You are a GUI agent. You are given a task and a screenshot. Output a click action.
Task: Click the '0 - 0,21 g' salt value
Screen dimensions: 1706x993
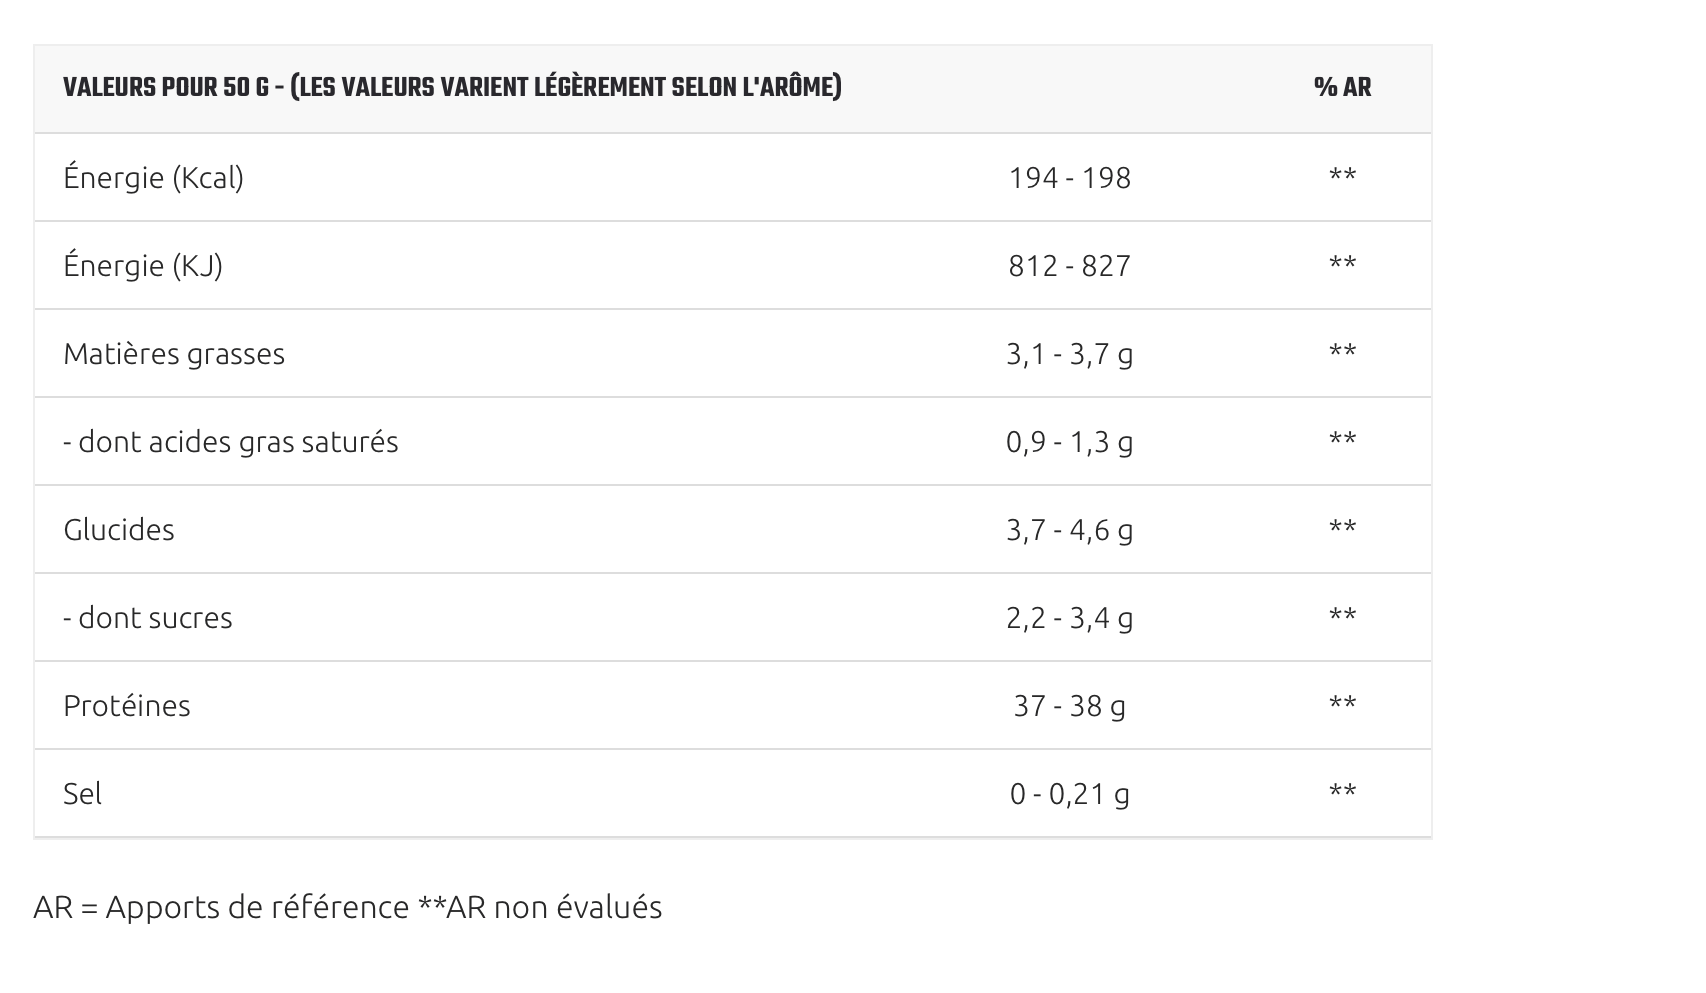tap(1069, 794)
